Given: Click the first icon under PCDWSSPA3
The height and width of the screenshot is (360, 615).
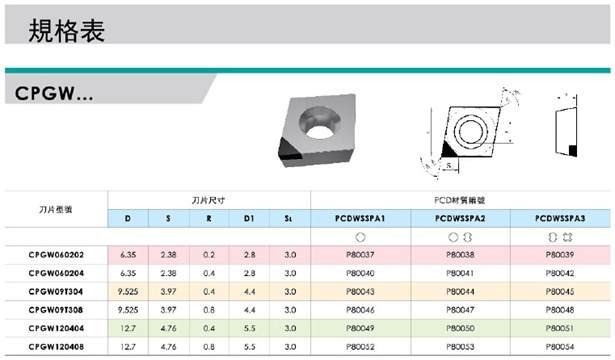Looking at the screenshot, I should [553, 237].
